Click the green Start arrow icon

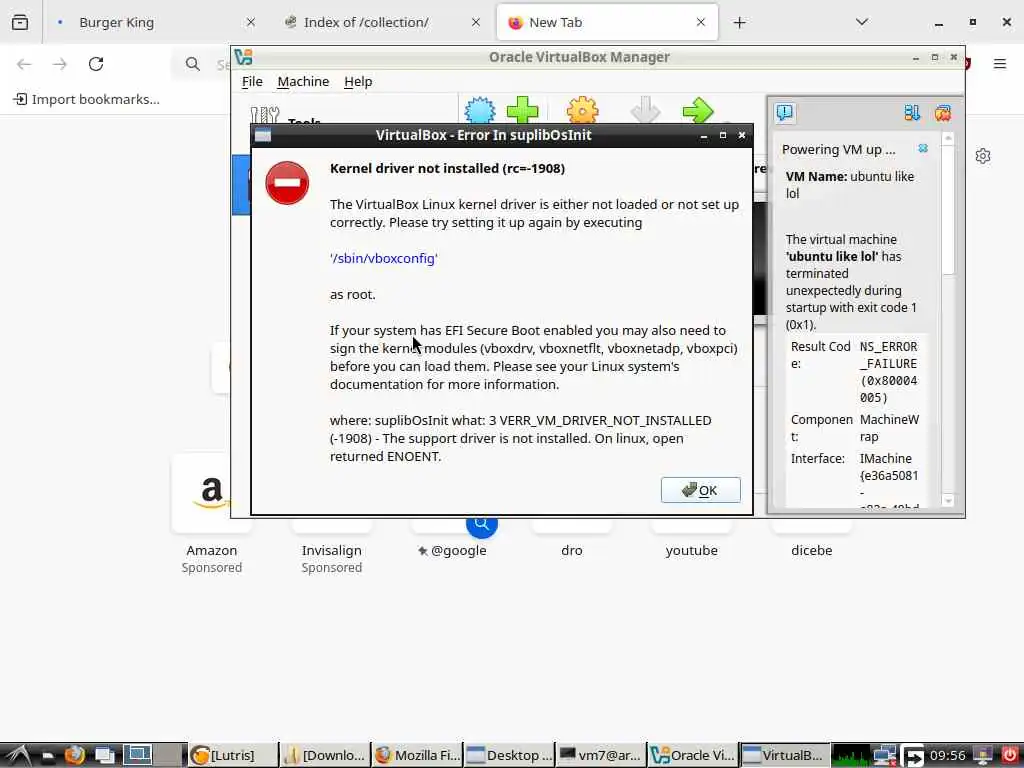(x=698, y=111)
